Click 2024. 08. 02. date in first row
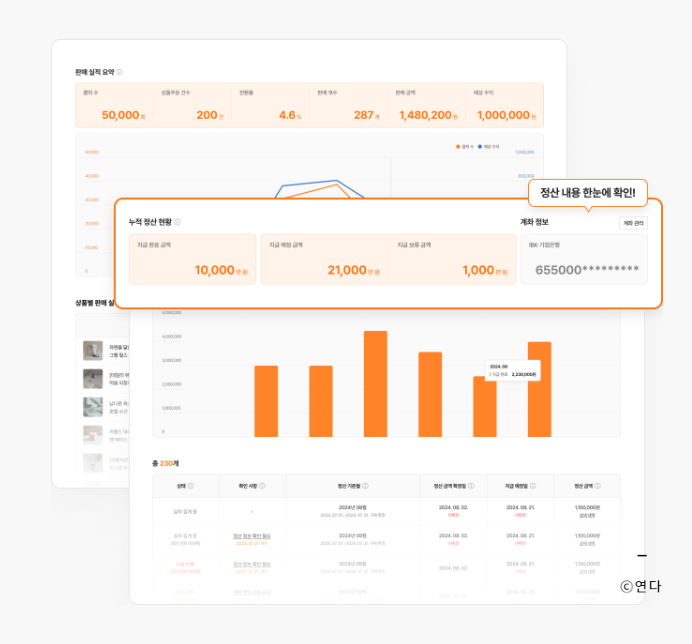 [453, 508]
